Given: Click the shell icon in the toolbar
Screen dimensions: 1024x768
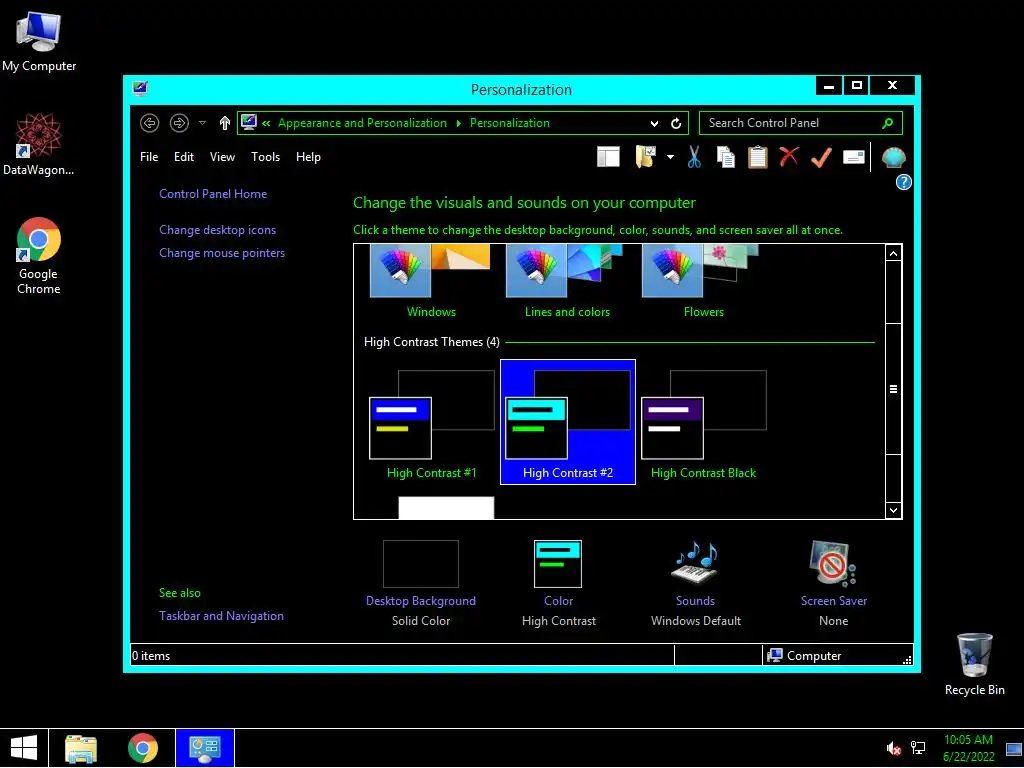Looking at the screenshot, I should pyautogui.click(x=893, y=157).
